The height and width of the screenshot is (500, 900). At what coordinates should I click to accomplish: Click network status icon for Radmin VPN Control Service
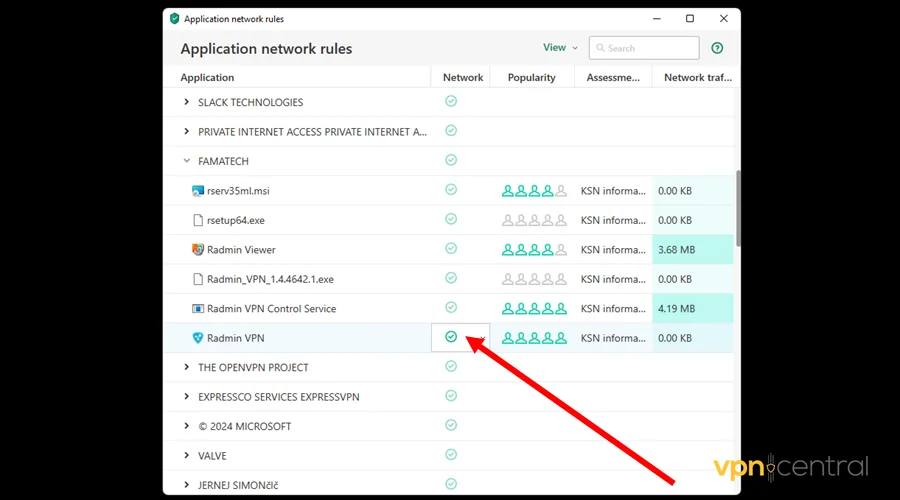click(x=451, y=308)
